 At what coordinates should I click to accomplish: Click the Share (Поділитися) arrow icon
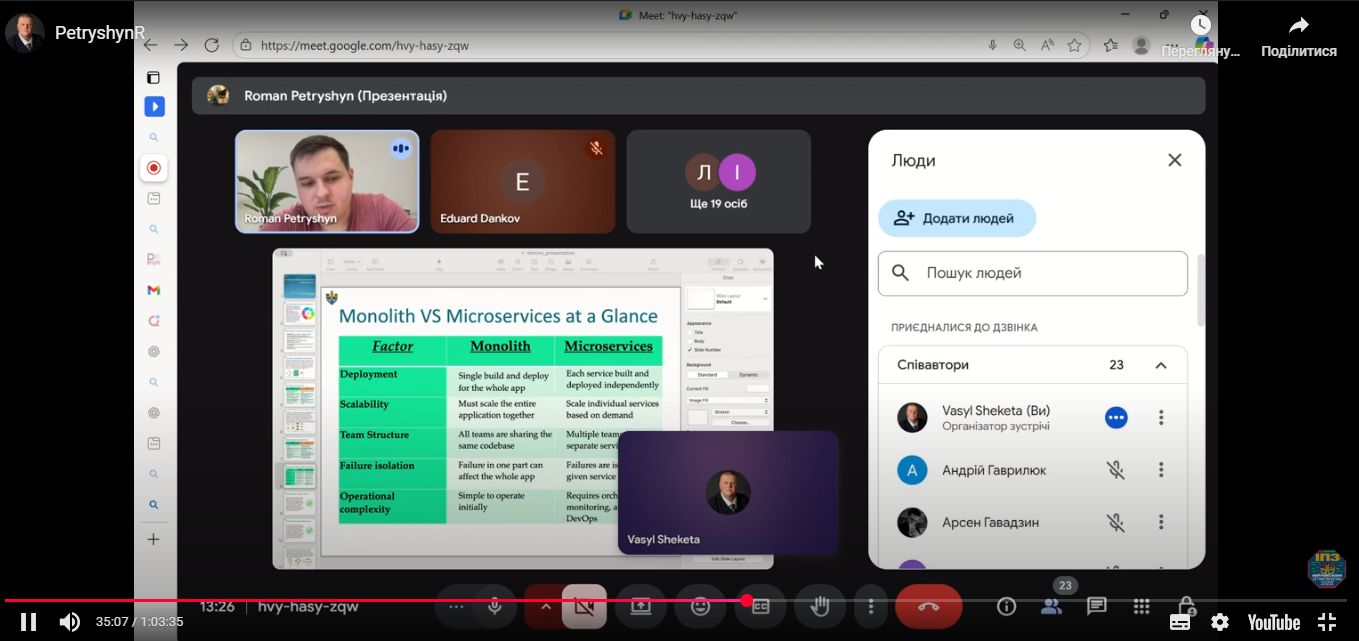pyautogui.click(x=1298, y=27)
